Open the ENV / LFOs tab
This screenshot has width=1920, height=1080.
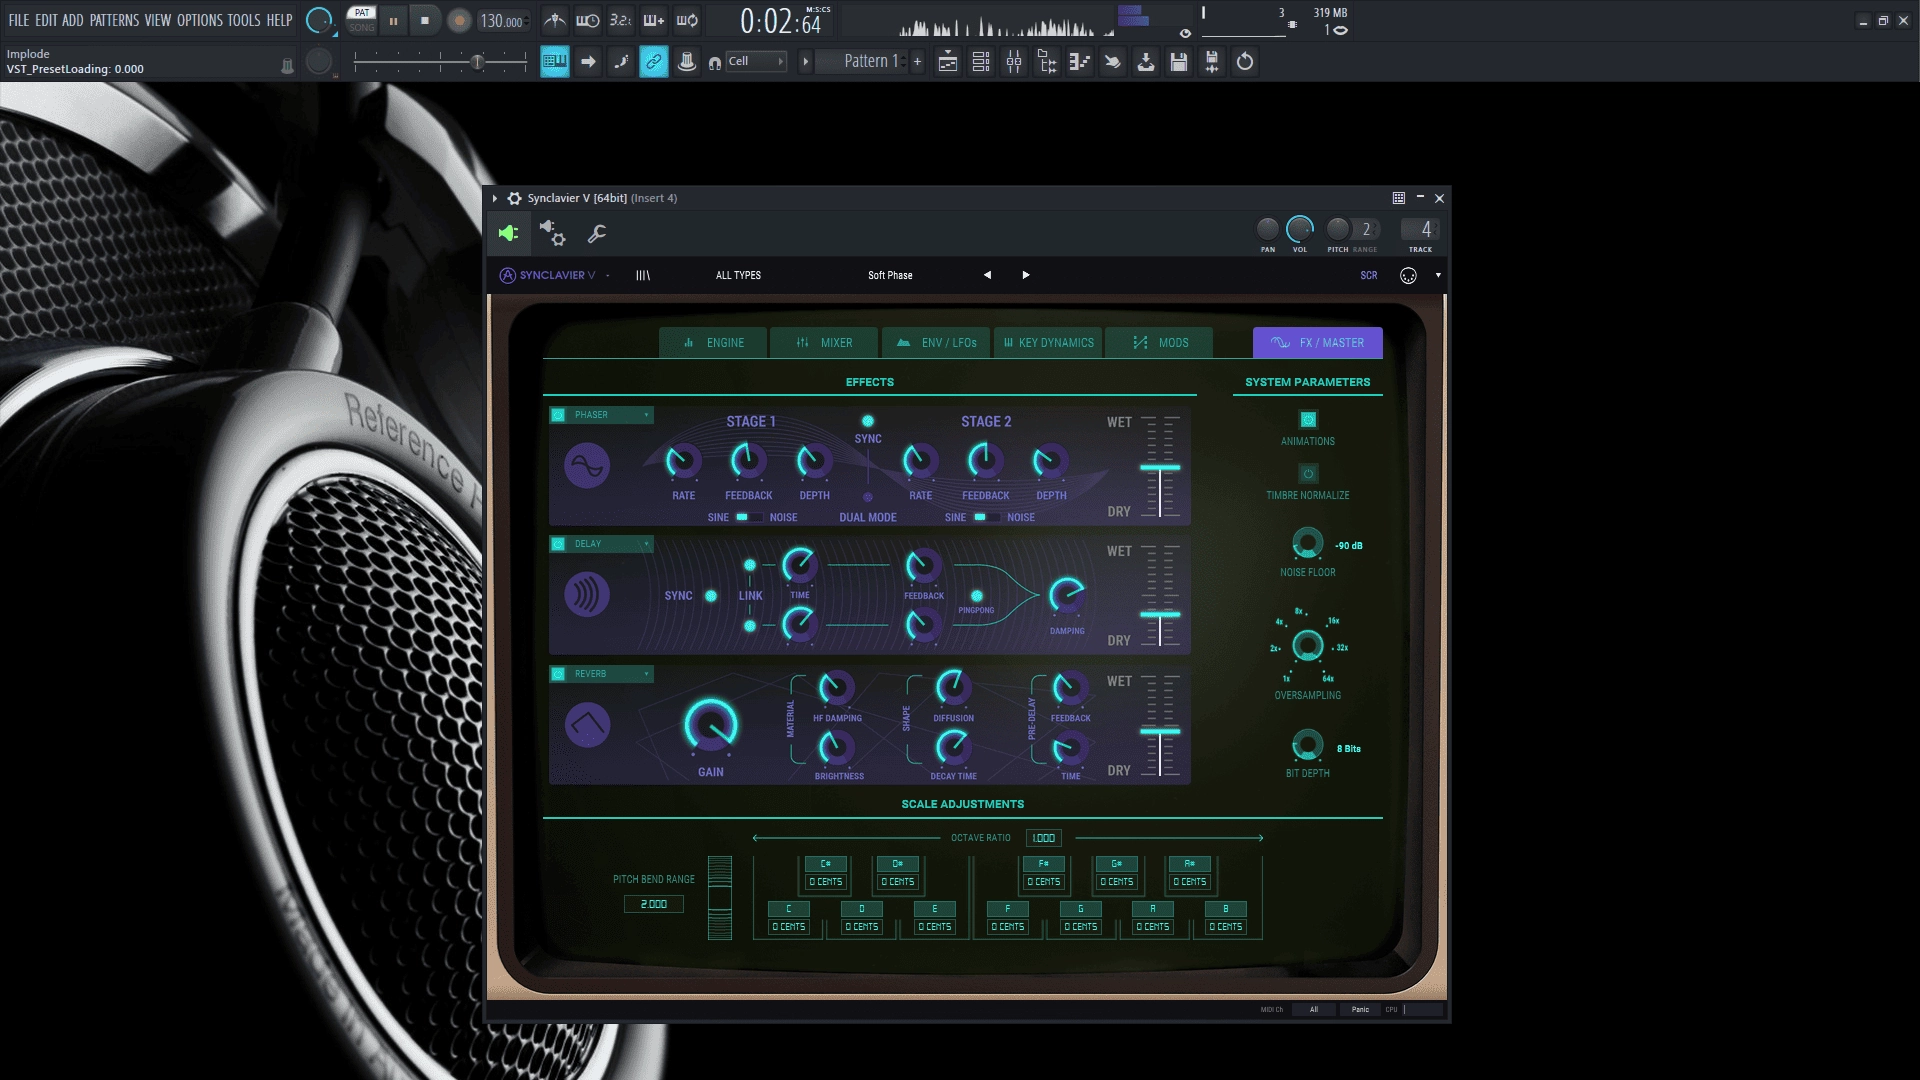(x=936, y=343)
